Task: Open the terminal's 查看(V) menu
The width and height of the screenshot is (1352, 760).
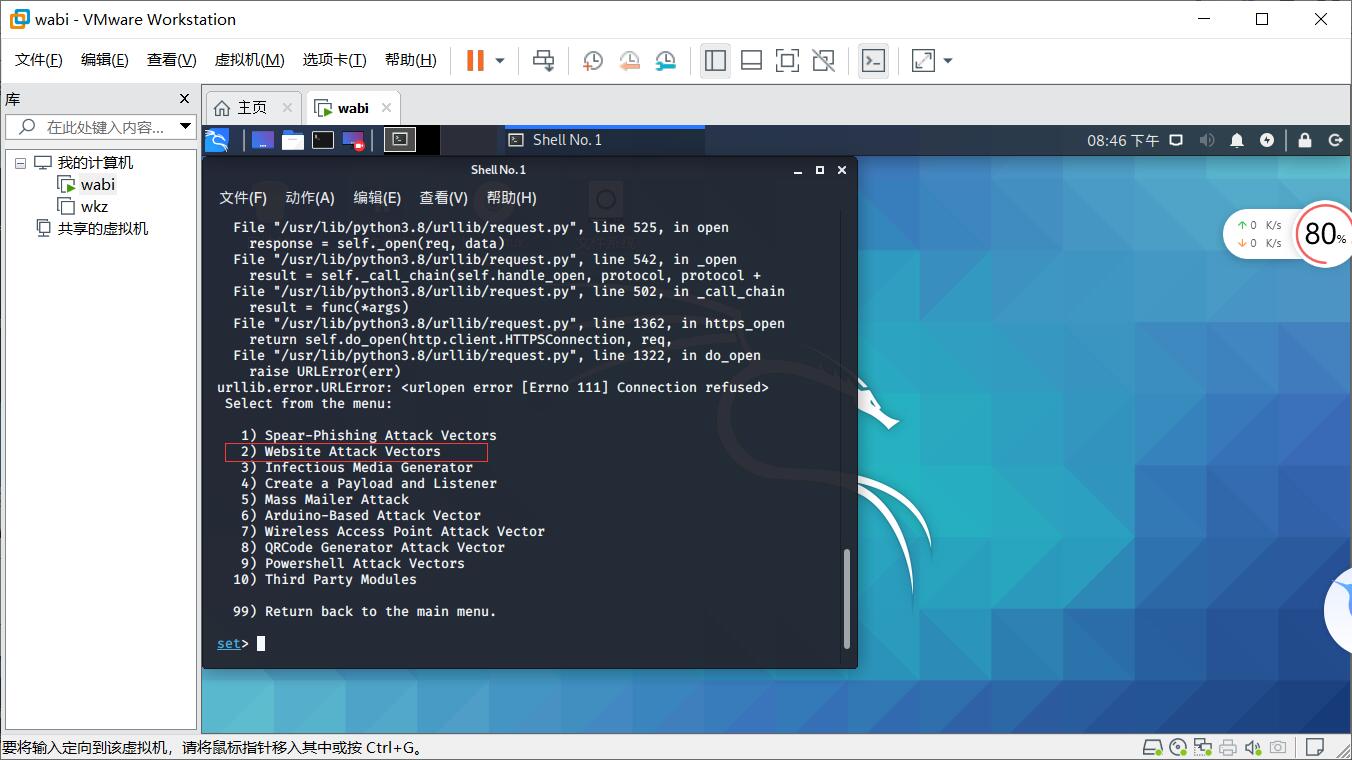Action: (x=443, y=198)
